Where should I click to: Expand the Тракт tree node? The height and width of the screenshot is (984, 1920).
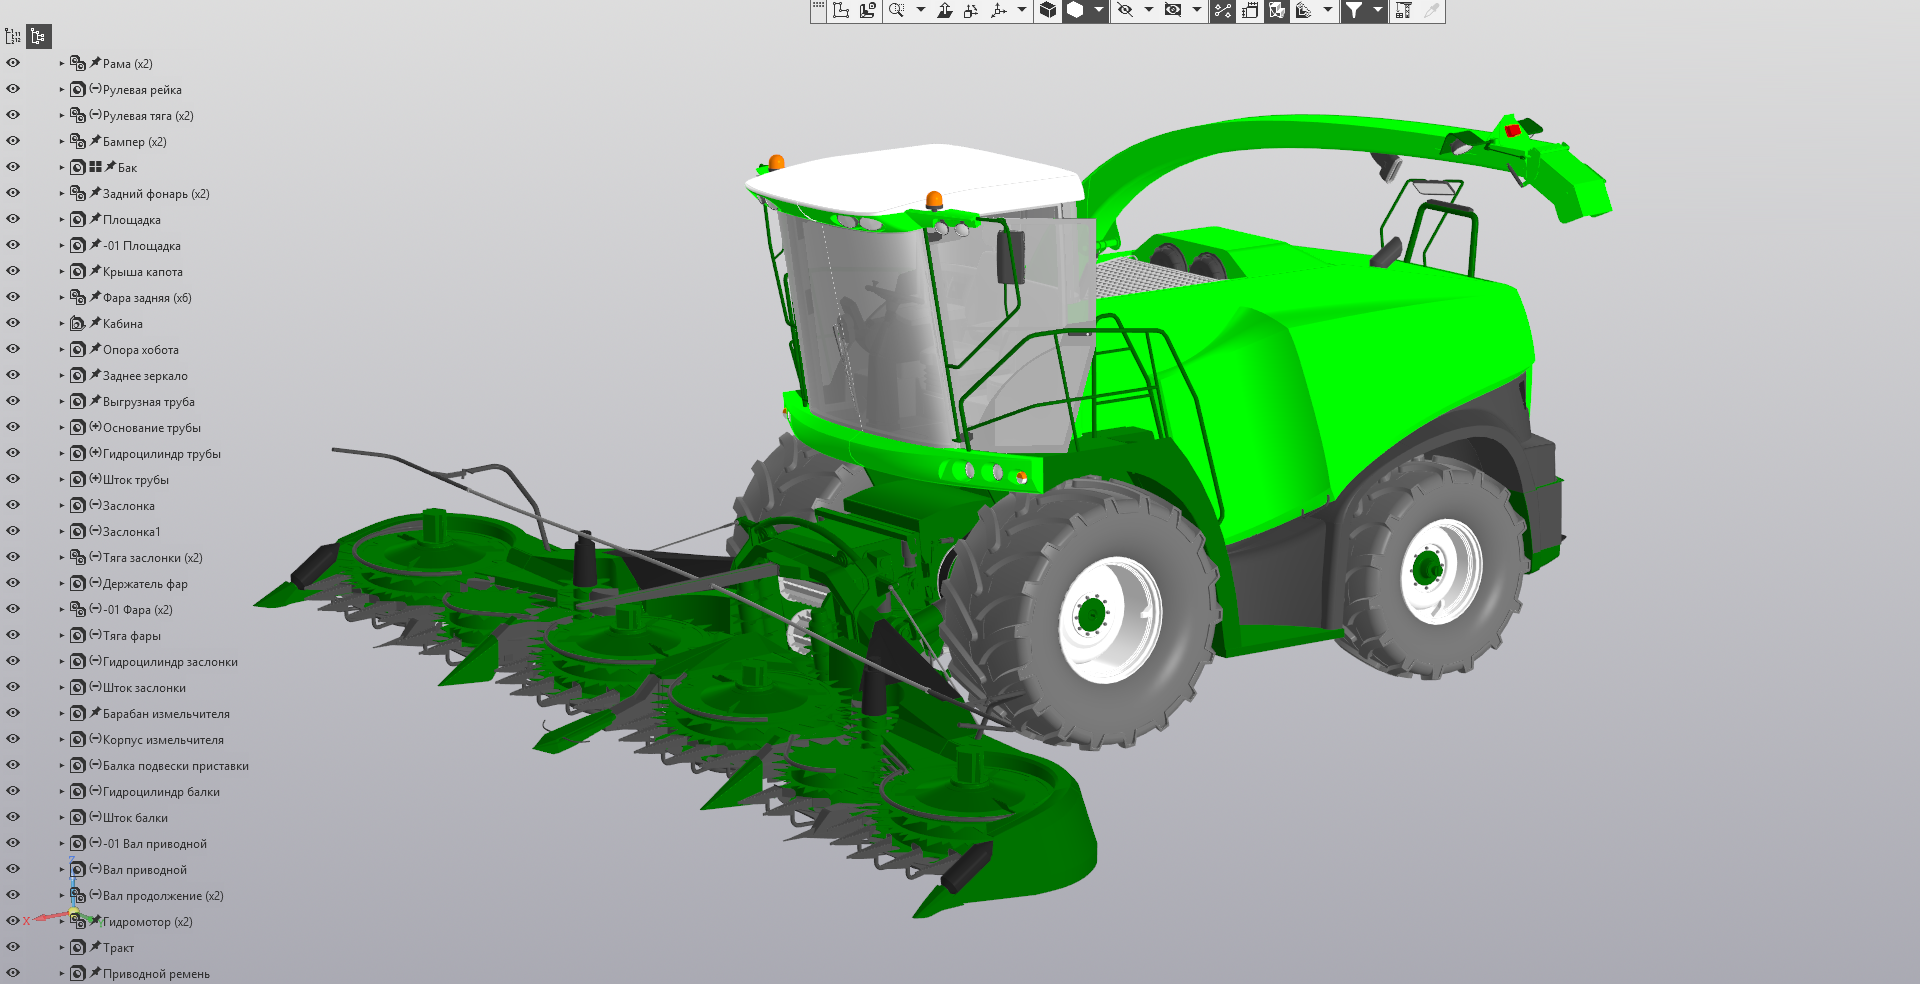coord(61,947)
